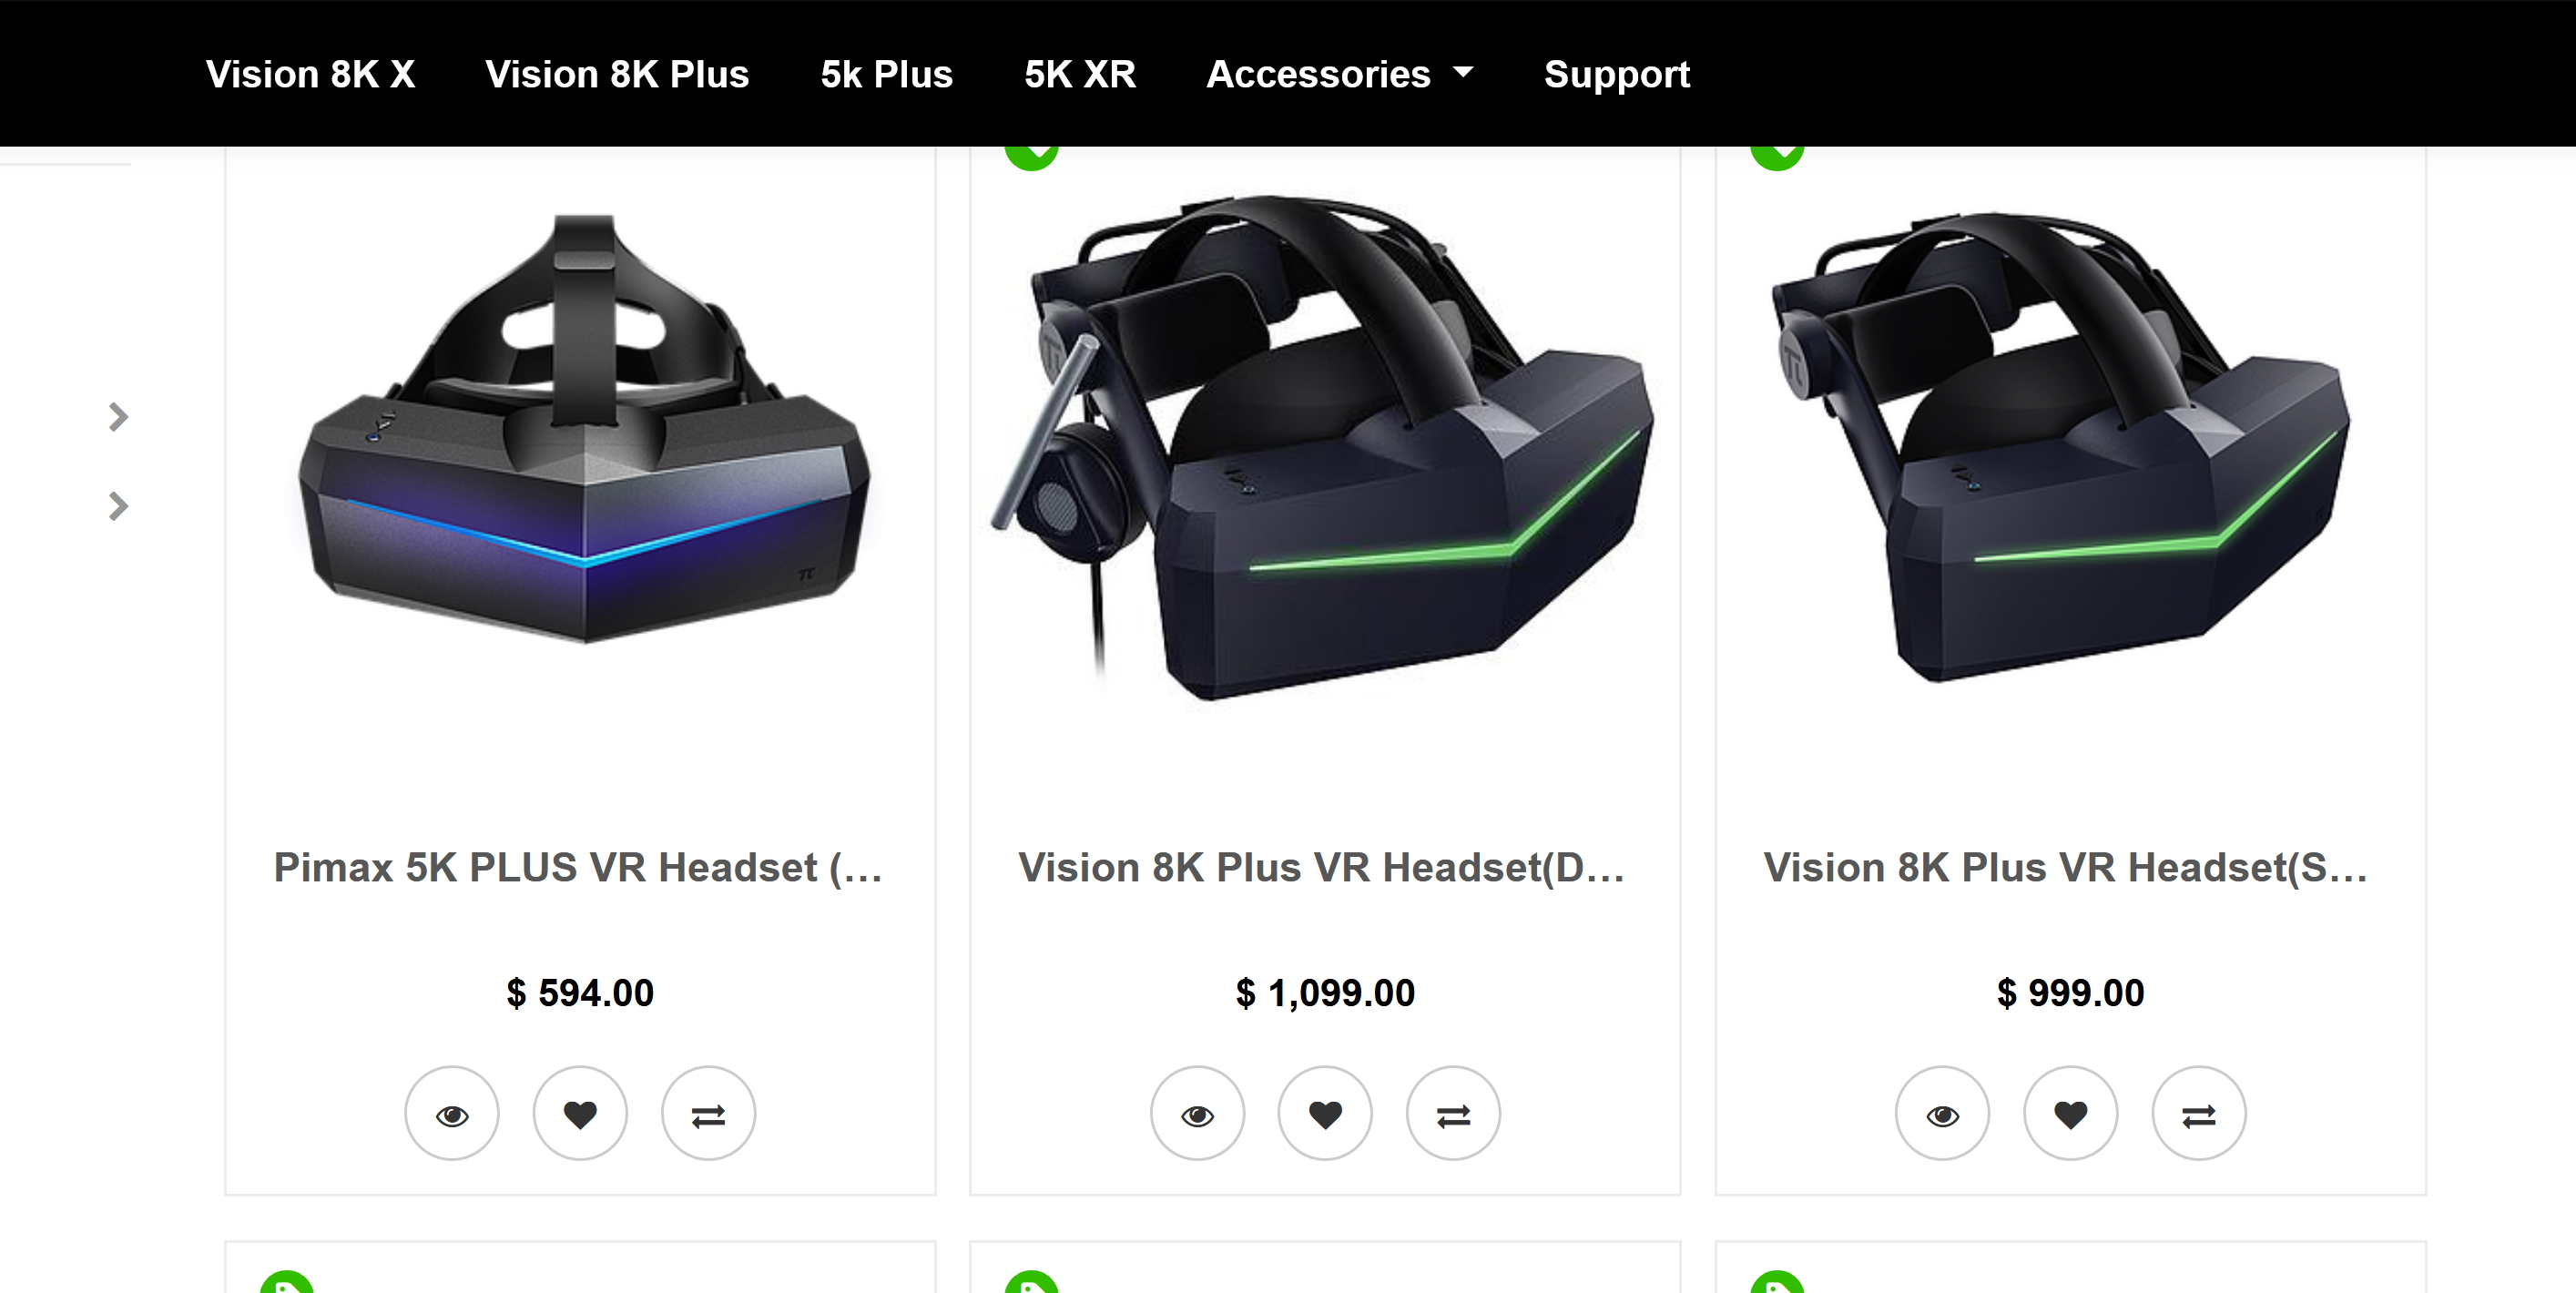Screen dimensions: 2576x1293
Task: Open Vision 8K Plus VR Headset(D… title link
Action: click(1322, 867)
